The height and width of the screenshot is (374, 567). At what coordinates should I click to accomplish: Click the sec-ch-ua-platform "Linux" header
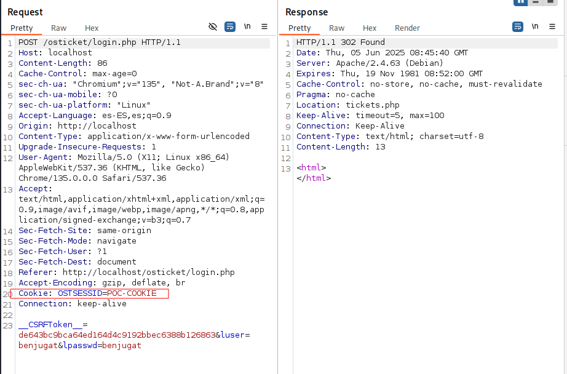[x=85, y=105]
